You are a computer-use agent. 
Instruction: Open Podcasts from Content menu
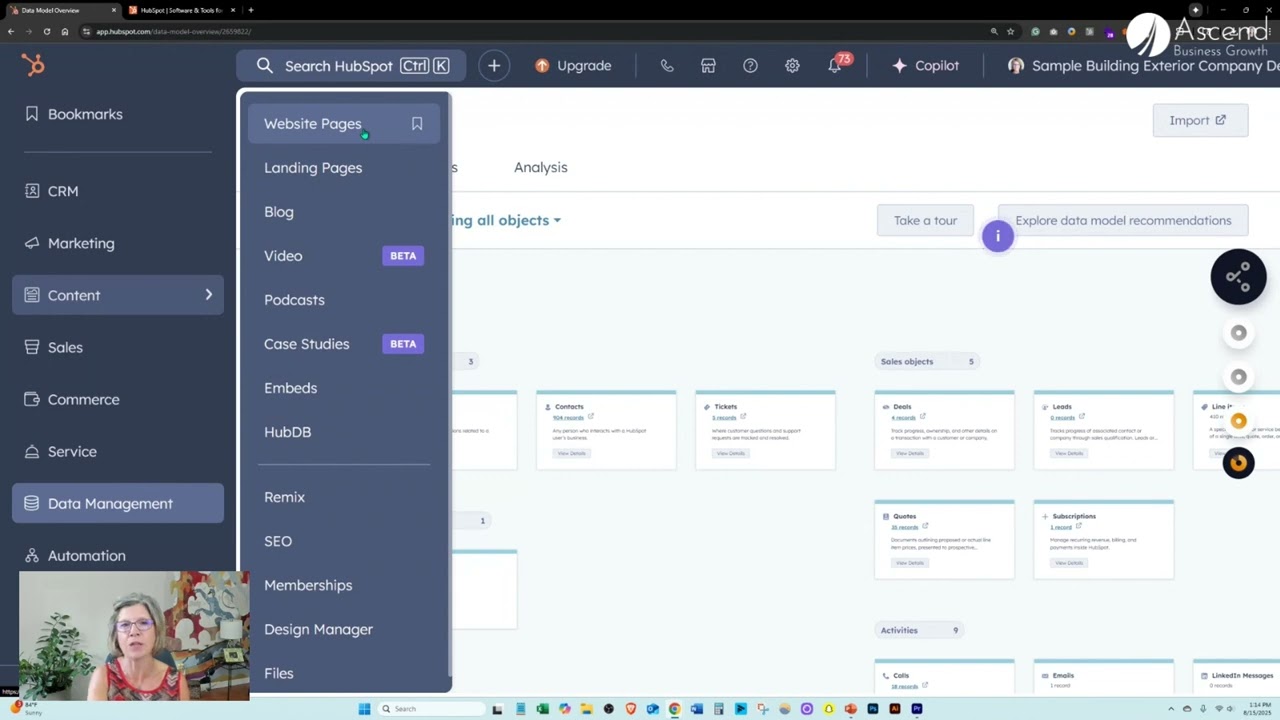click(294, 300)
